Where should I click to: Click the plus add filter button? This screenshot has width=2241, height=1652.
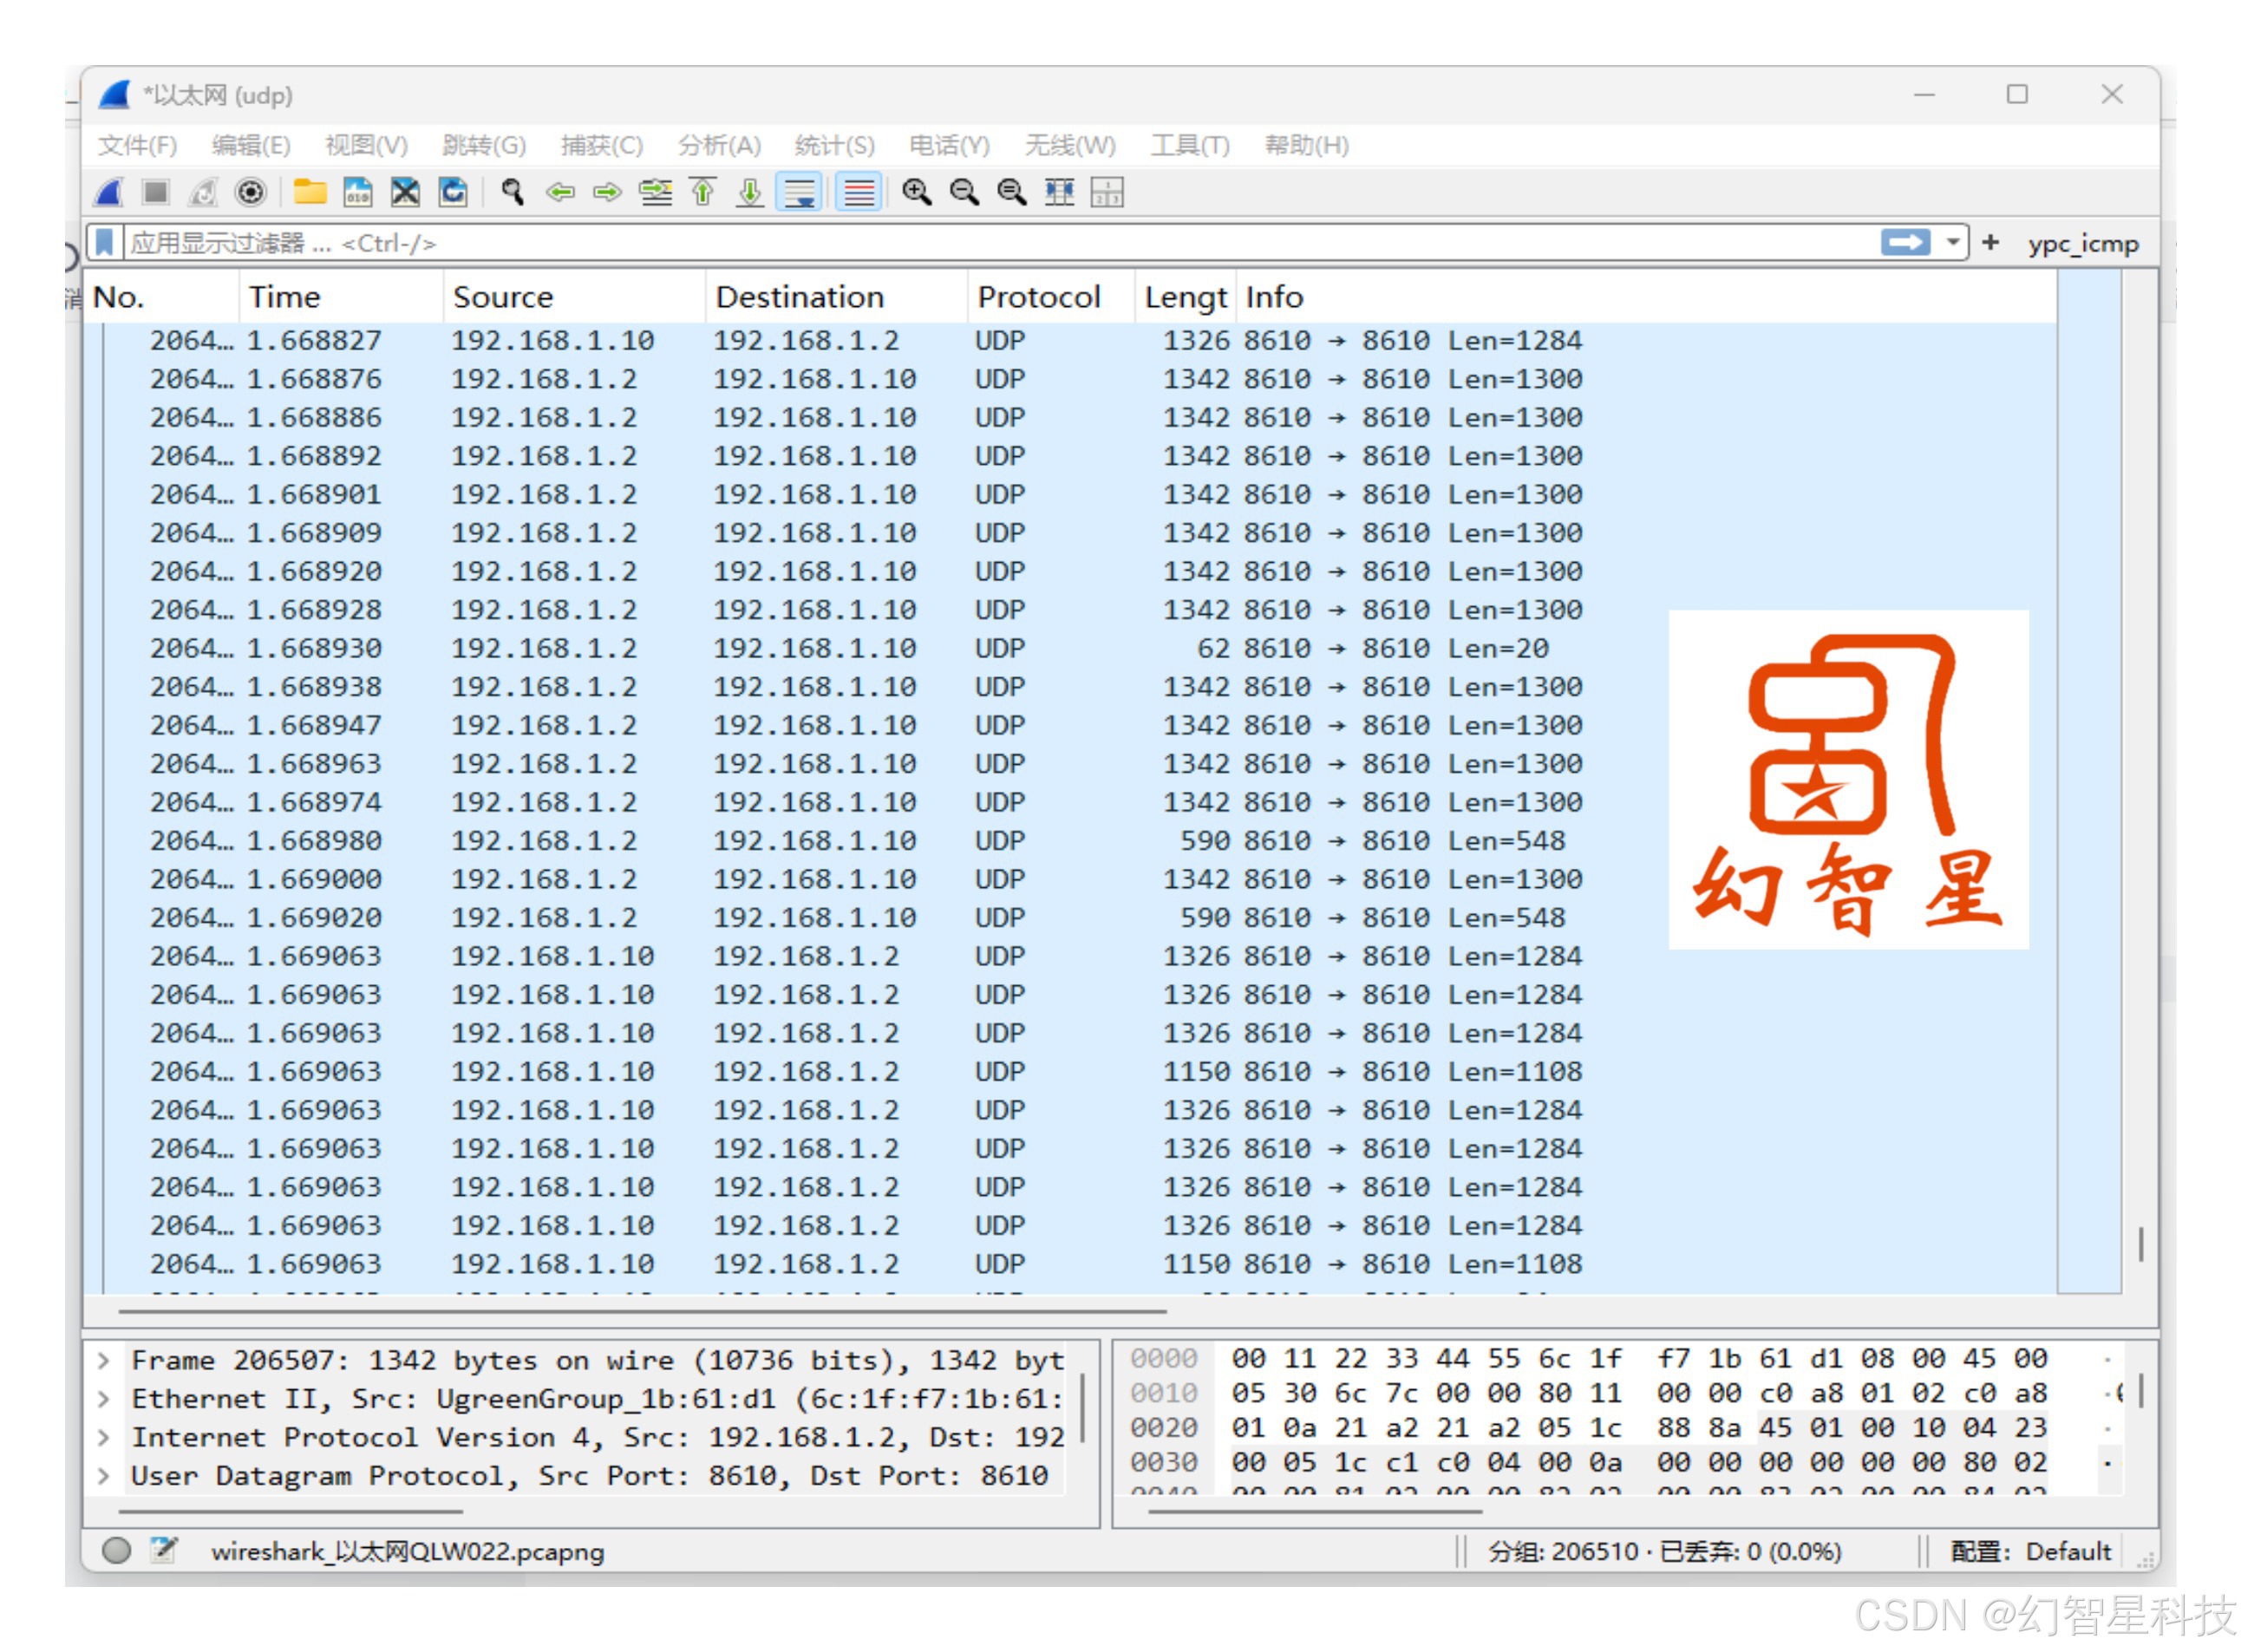click(1990, 243)
